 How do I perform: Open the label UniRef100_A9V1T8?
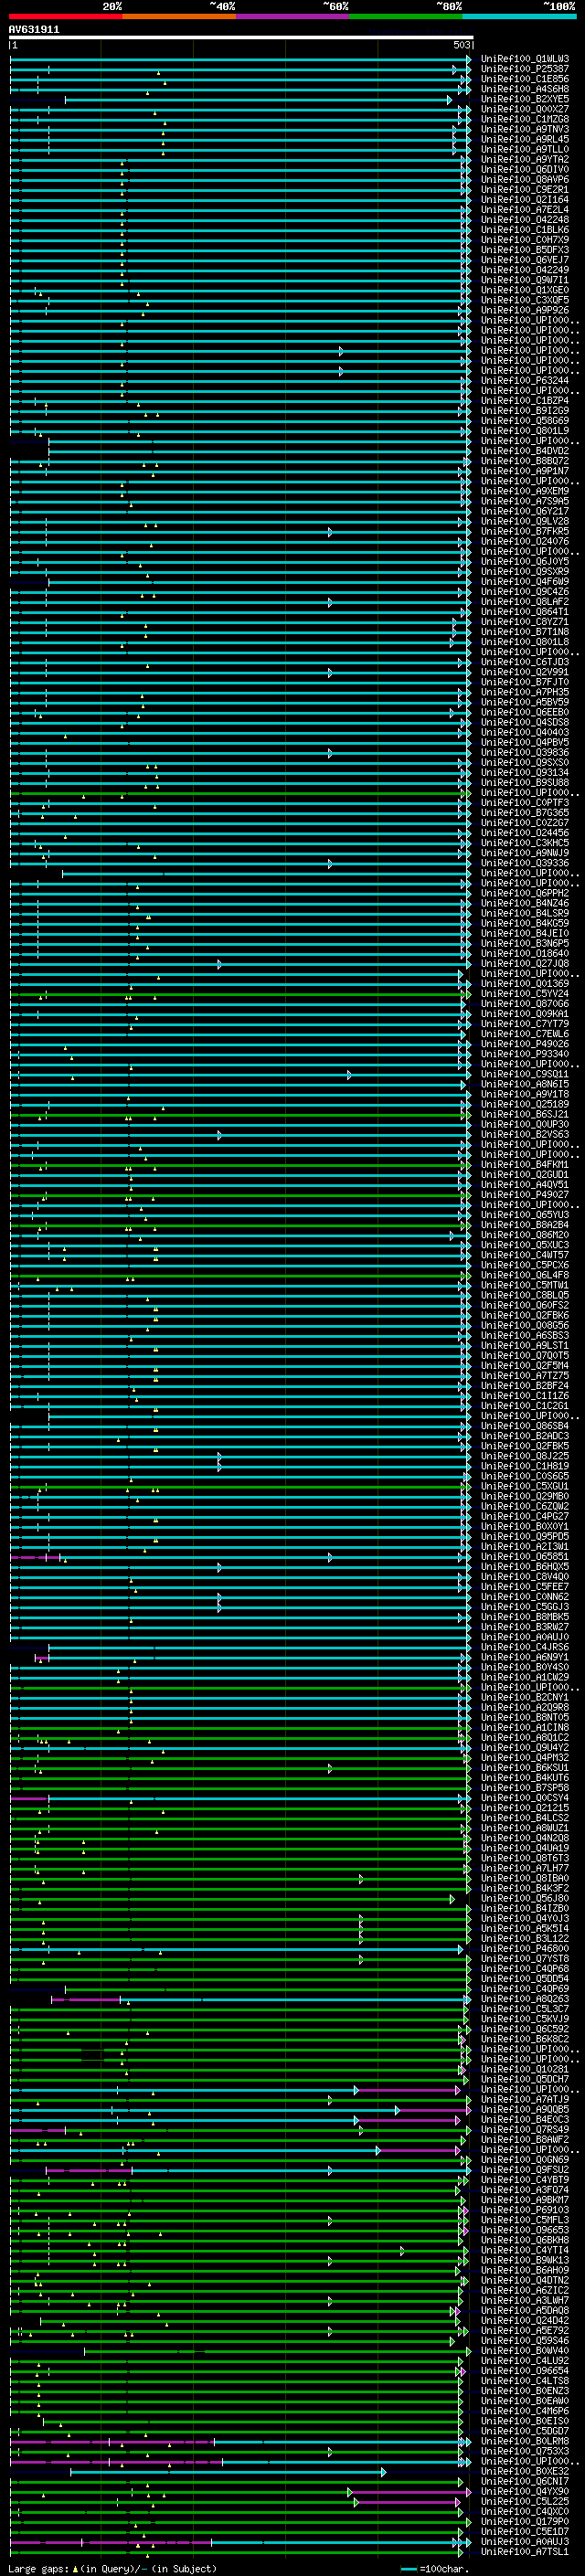(x=525, y=1094)
